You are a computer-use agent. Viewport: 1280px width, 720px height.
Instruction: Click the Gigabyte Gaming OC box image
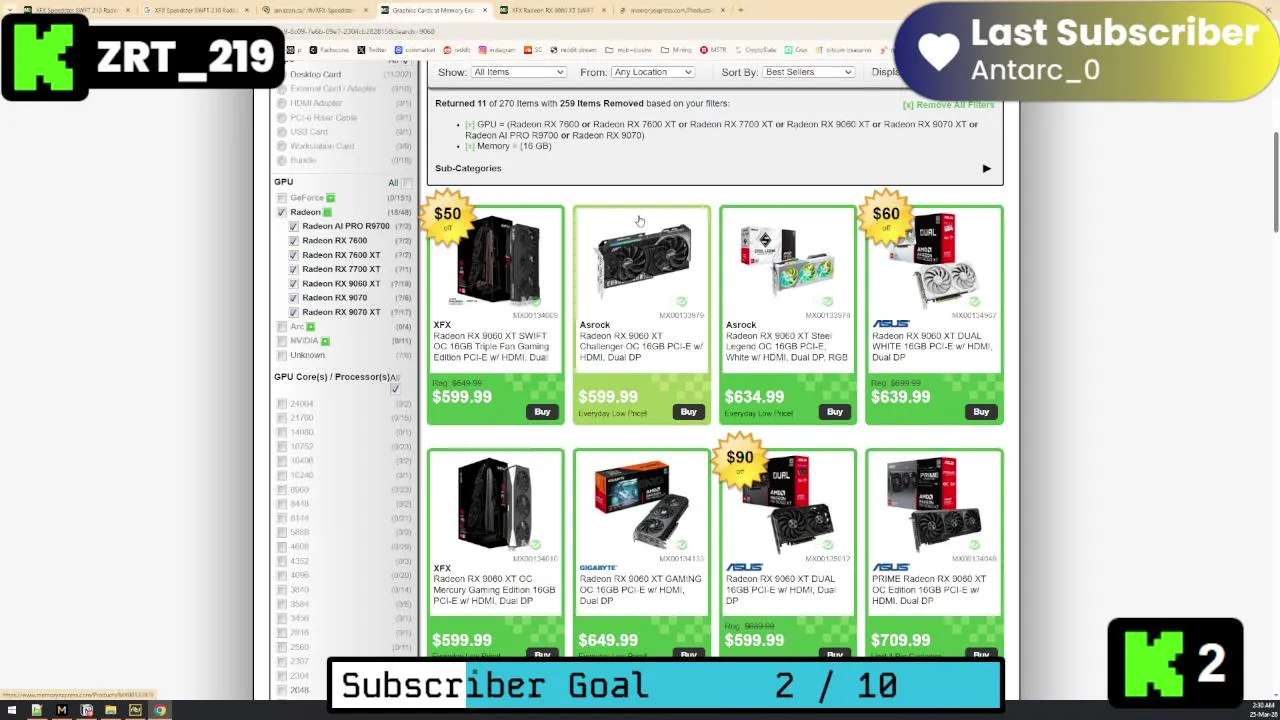coord(641,505)
